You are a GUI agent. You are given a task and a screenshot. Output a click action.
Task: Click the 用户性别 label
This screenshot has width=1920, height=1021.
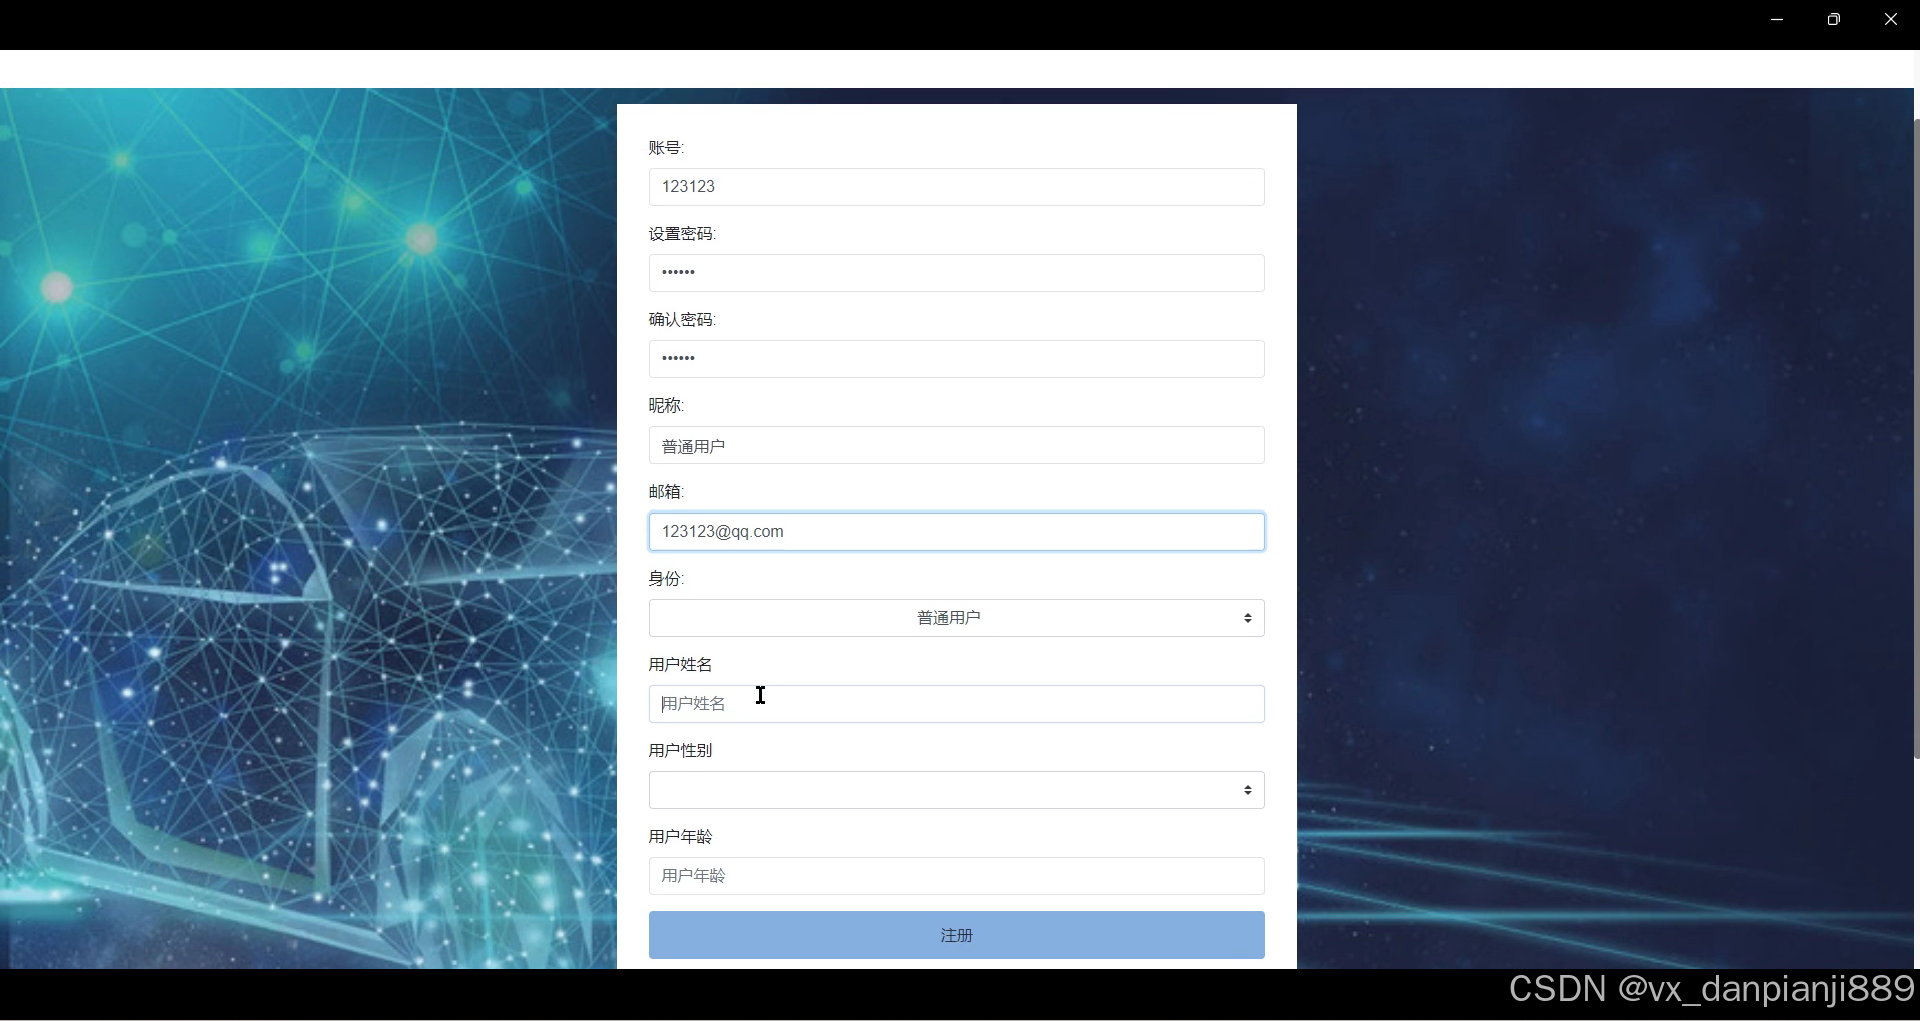click(x=680, y=751)
